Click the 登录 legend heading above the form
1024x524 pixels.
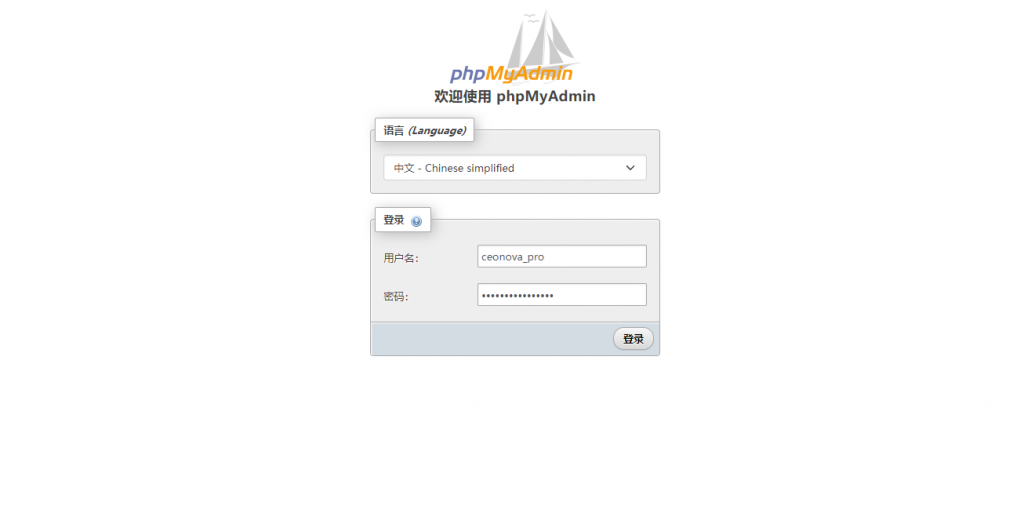tap(394, 220)
